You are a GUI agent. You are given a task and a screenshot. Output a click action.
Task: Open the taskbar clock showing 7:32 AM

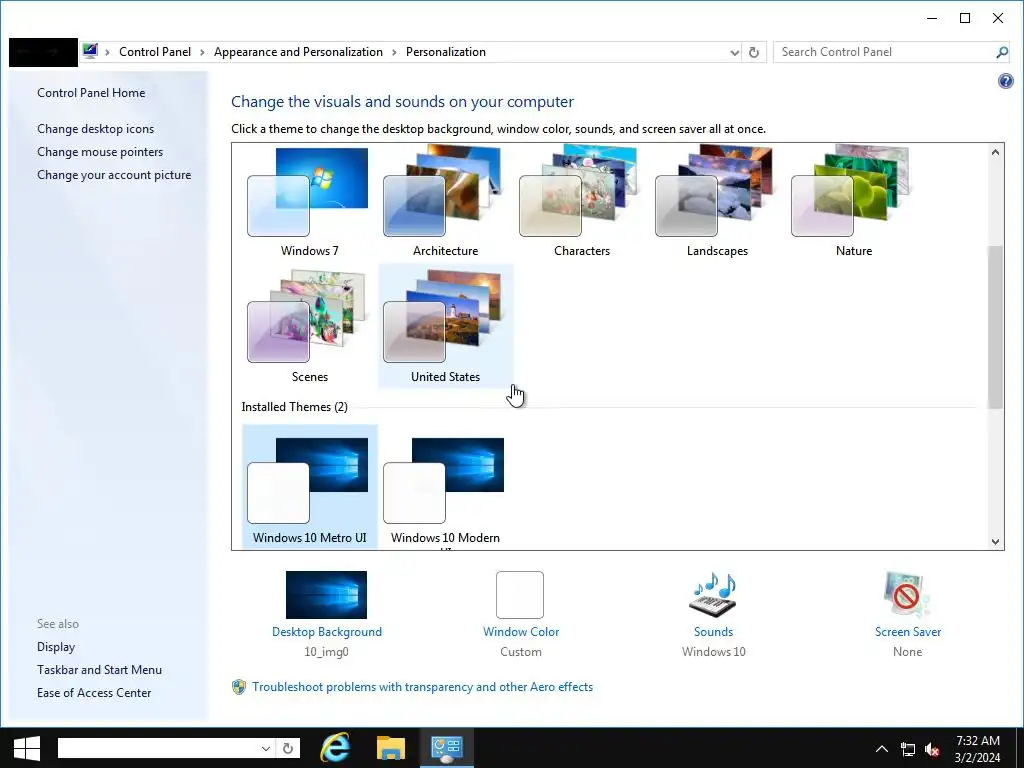pyautogui.click(x=978, y=748)
